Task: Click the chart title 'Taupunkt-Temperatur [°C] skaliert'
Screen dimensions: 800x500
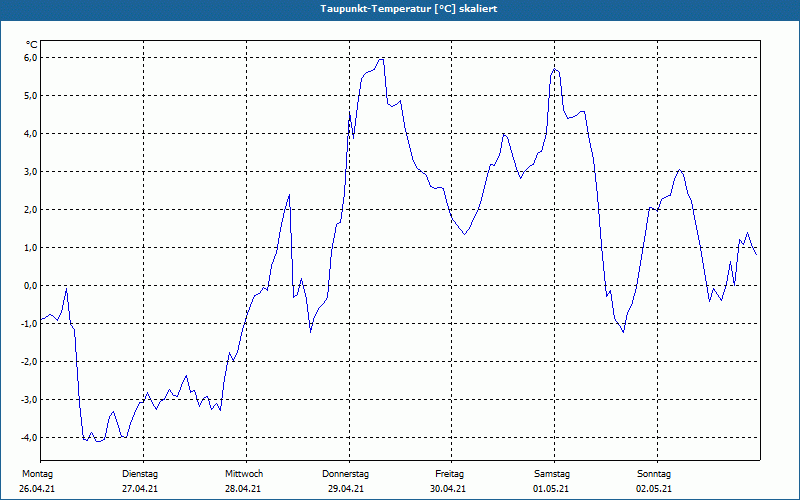Action: (x=409, y=9)
